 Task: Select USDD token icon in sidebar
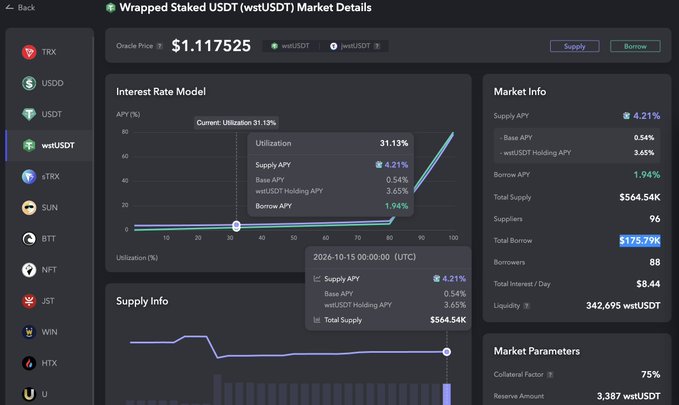(x=29, y=83)
